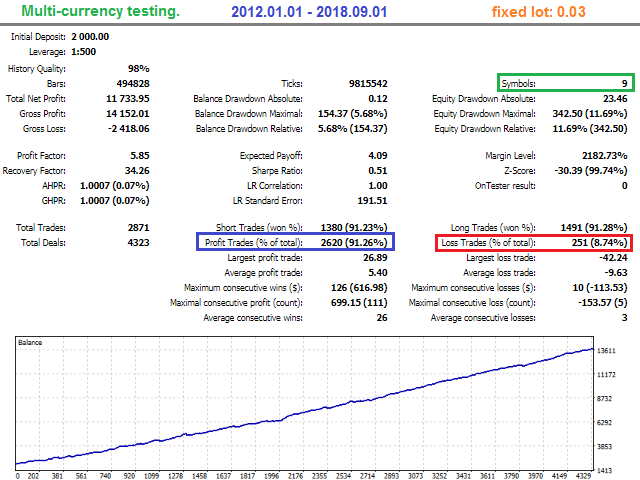Viewport: 640px width, 480px height.
Task: Select Gross Profit value 14 152.01
Action: tap(128, 114)
